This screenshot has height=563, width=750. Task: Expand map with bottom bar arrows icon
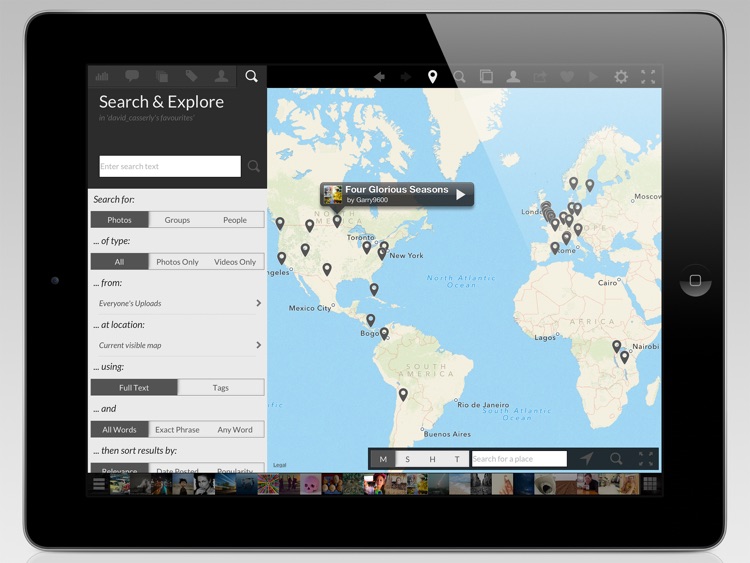coord(646,459)
